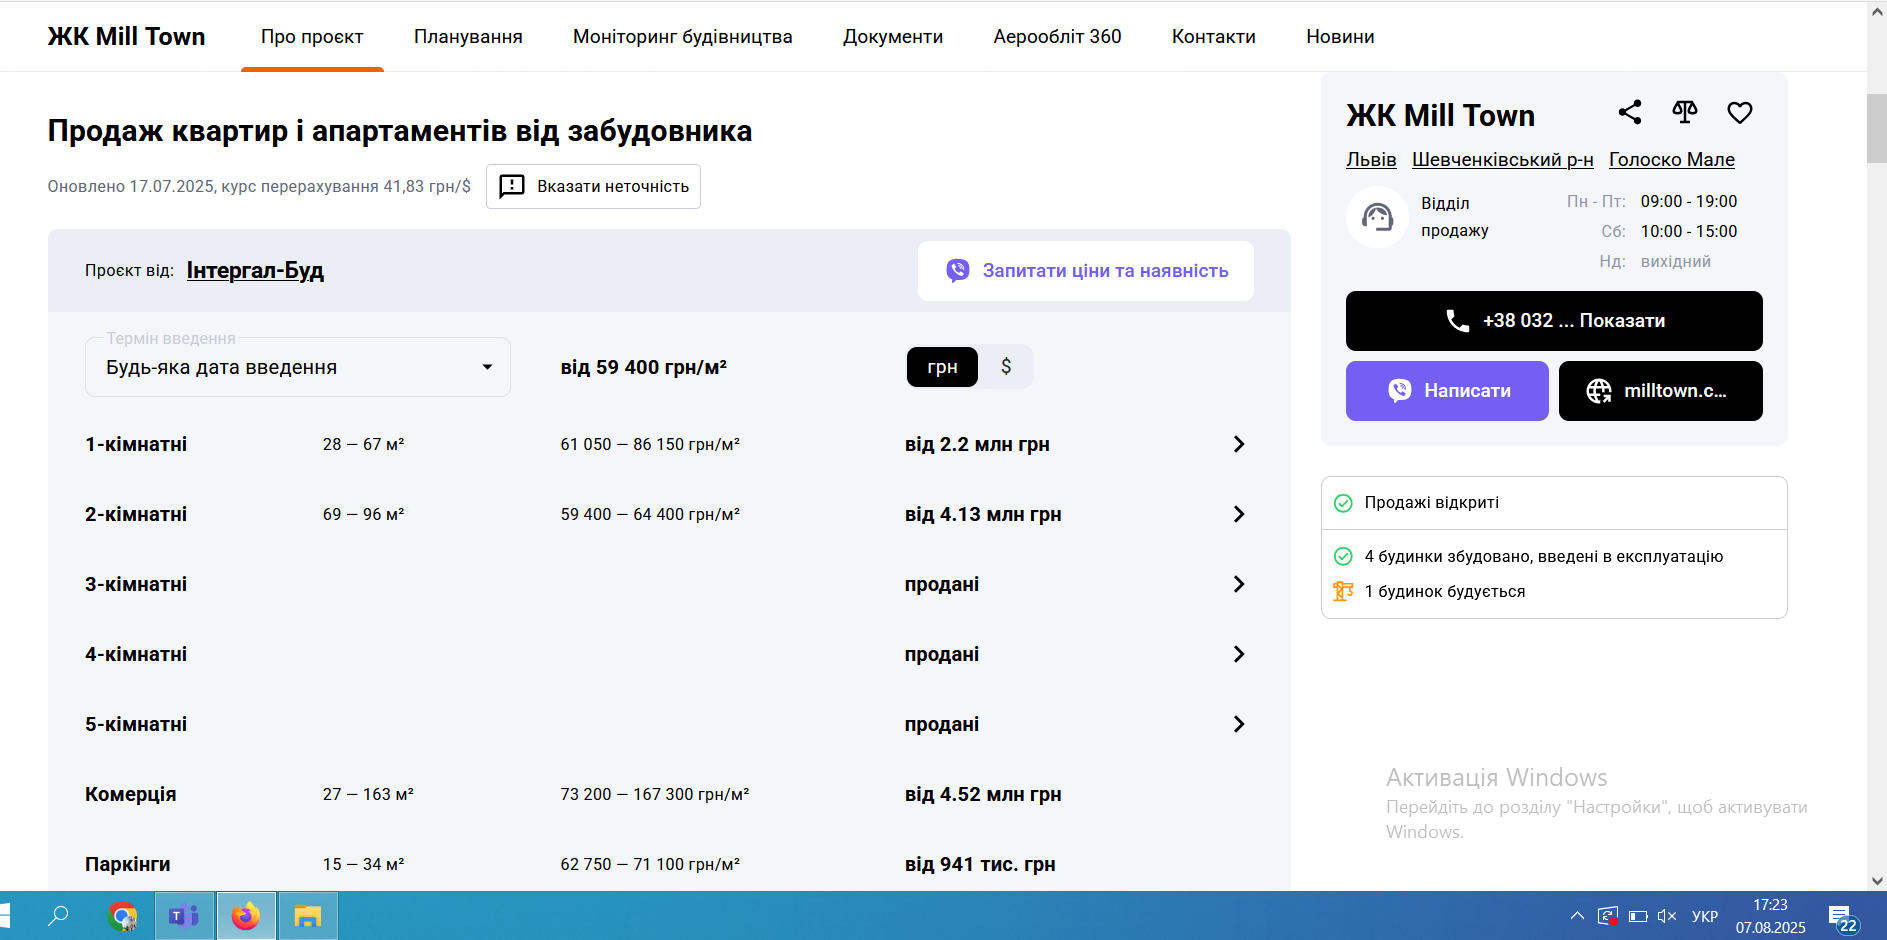Add Mill Town to comparison scales icon
The height and width of the screenshot is (940, 1887).
click(x=1685, y=112)
